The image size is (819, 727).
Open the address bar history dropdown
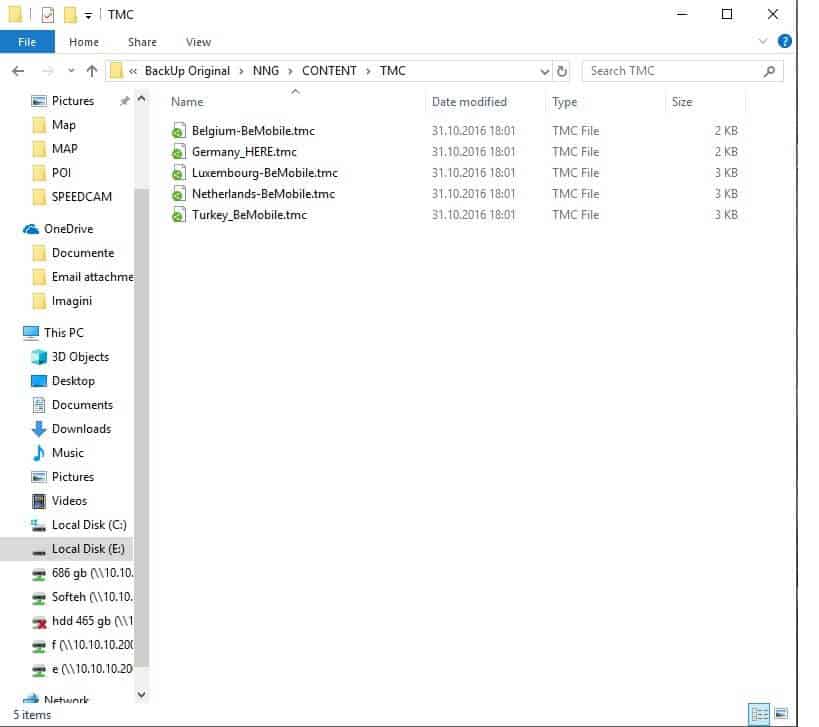point(545,71)
